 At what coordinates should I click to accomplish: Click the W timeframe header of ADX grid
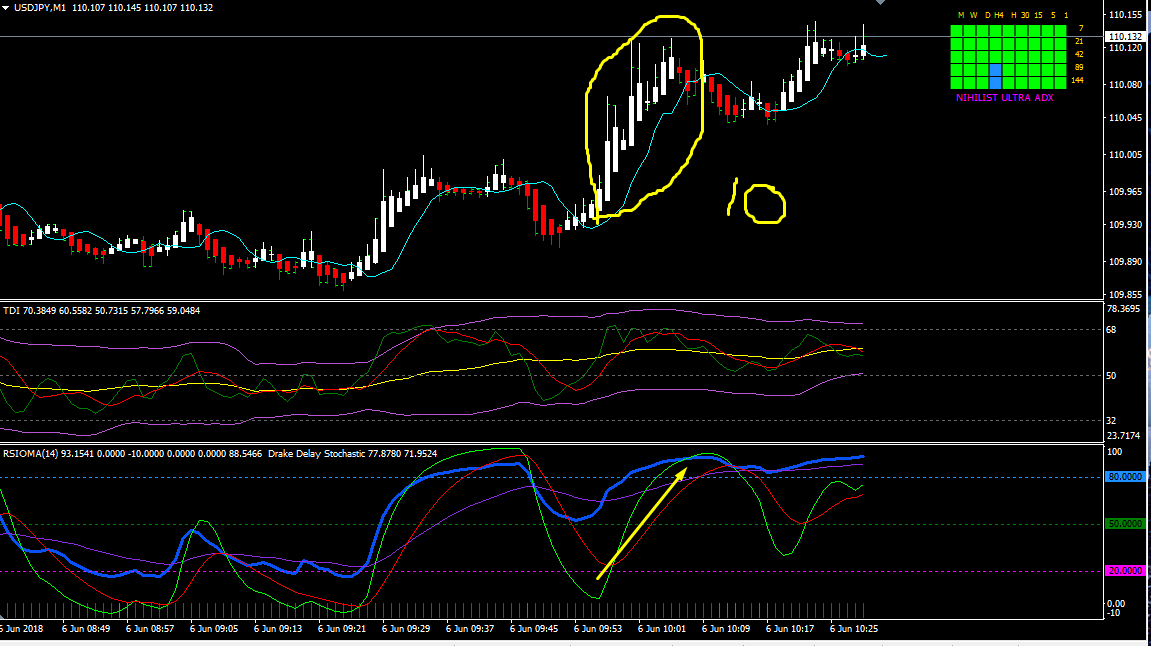point(973,15)
